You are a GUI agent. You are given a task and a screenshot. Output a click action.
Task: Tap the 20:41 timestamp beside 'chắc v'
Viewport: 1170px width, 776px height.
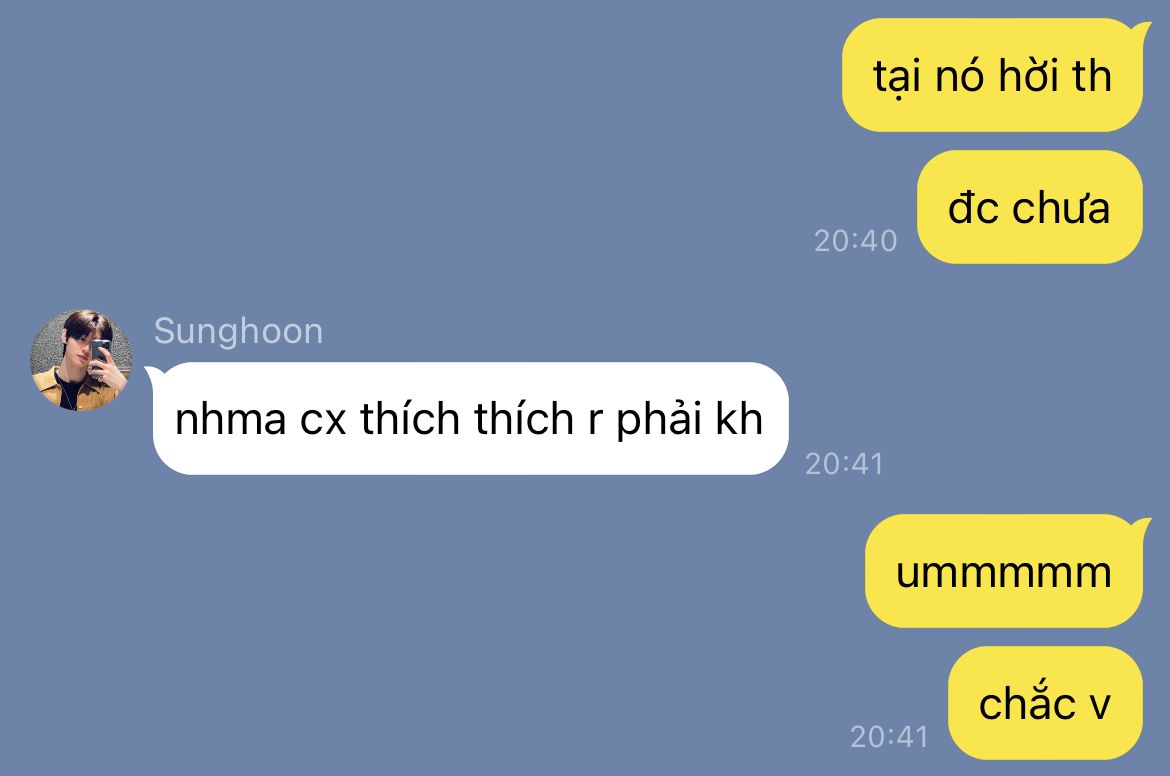(x=889, y=737)
